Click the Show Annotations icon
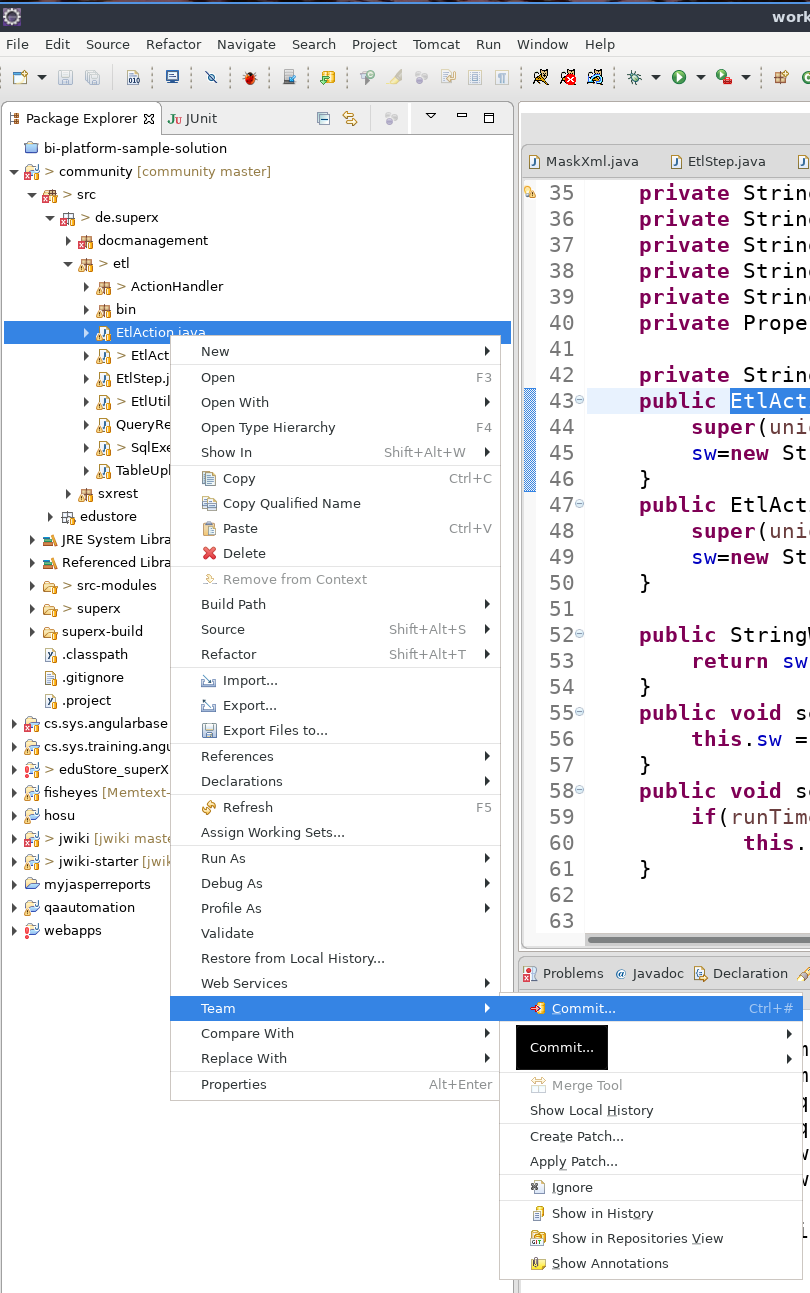The height and width of the screenshot is (1293, 810). click(538, 1263)
